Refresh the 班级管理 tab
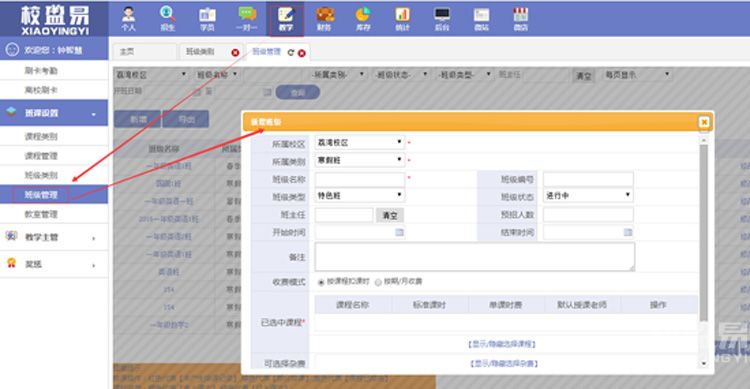This screenshot has height=389, width=750. point(290,53)
